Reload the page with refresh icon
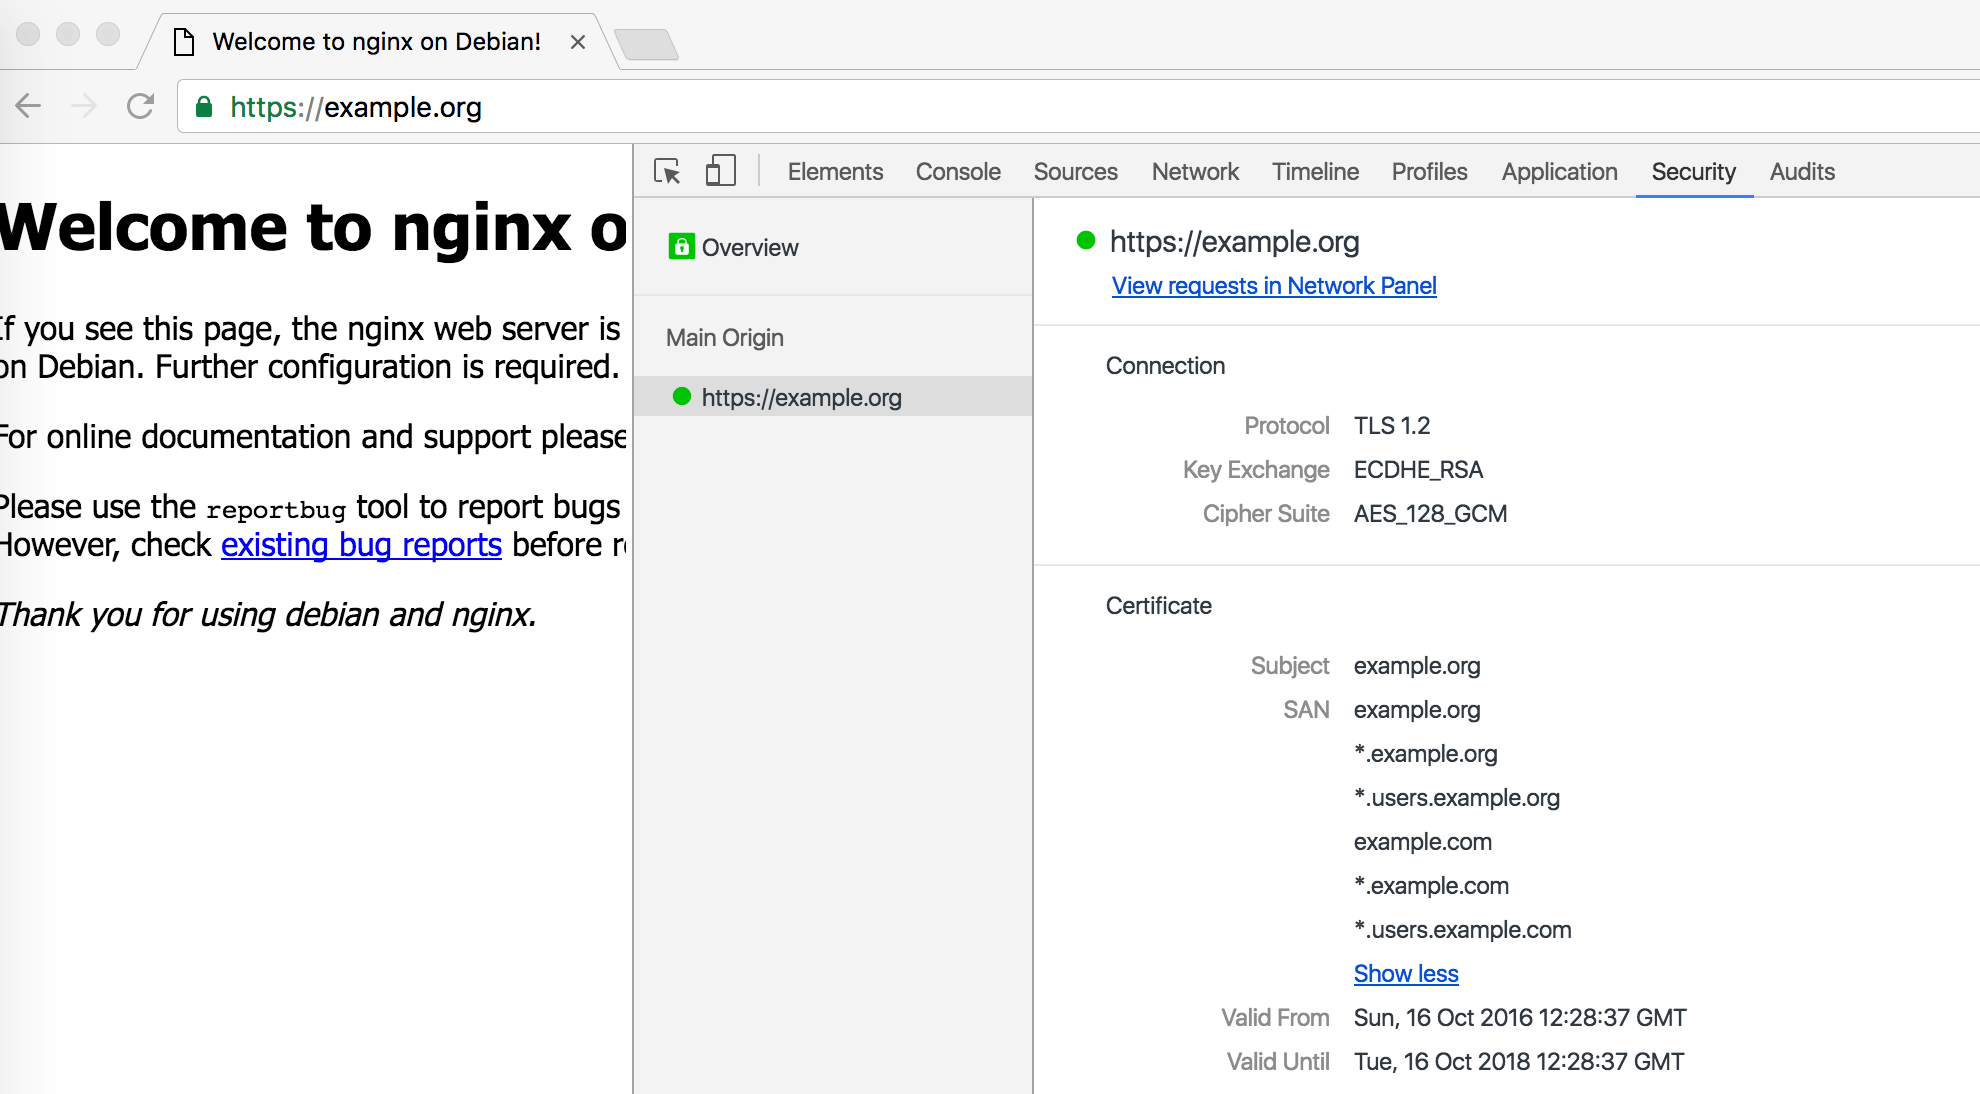Viewport: 1980px width, 1094px height. [140, 106]
